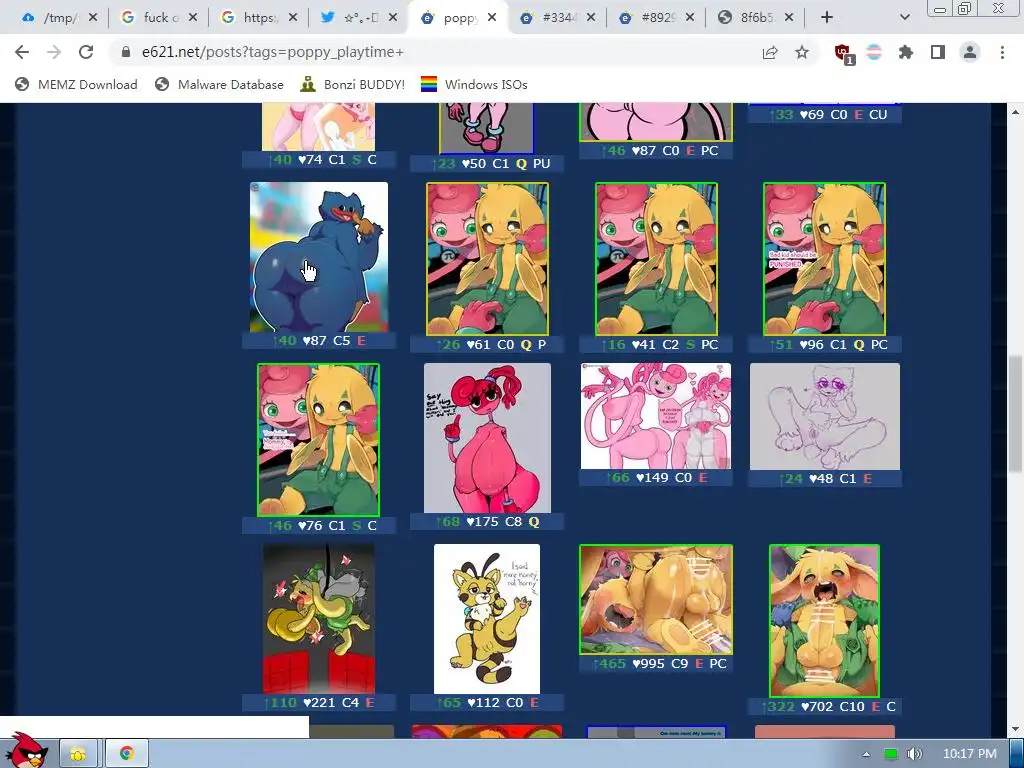Open a new tab with the plus button
Viewport: 1024px width, 768px height.
(x=827, y=18)
